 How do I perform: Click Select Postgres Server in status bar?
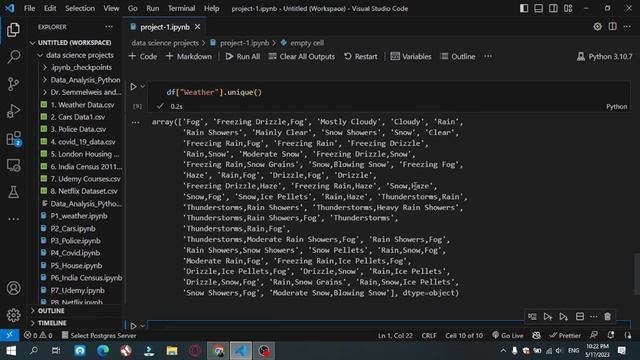pos(99,336)
